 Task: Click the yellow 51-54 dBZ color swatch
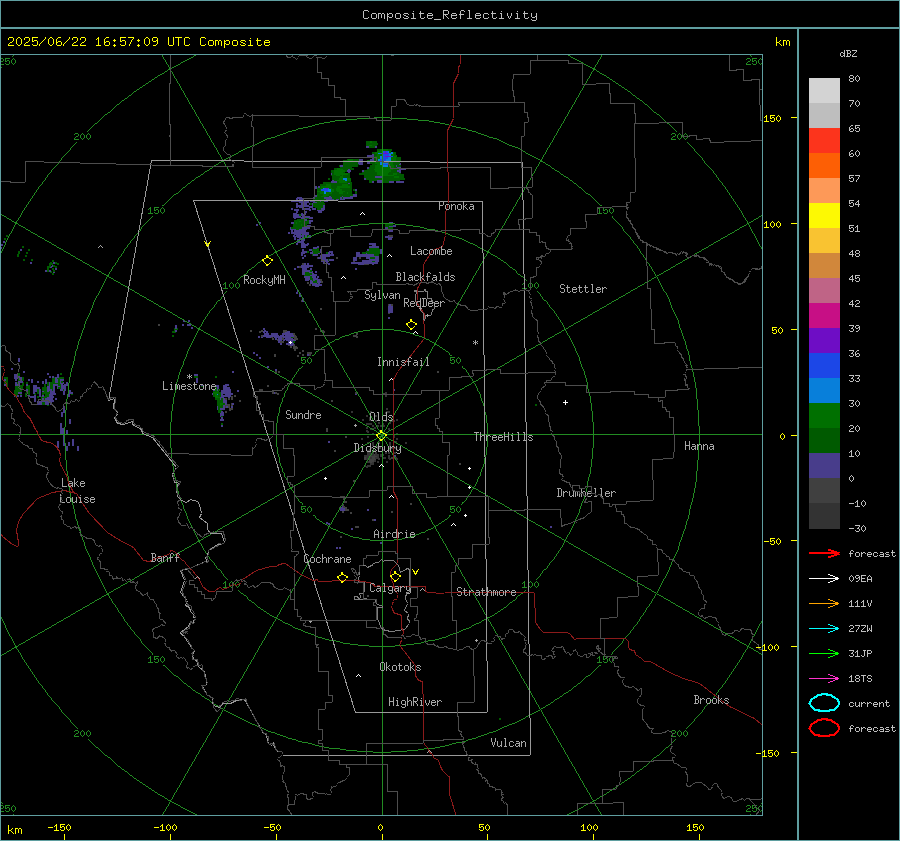coord(824,216)
